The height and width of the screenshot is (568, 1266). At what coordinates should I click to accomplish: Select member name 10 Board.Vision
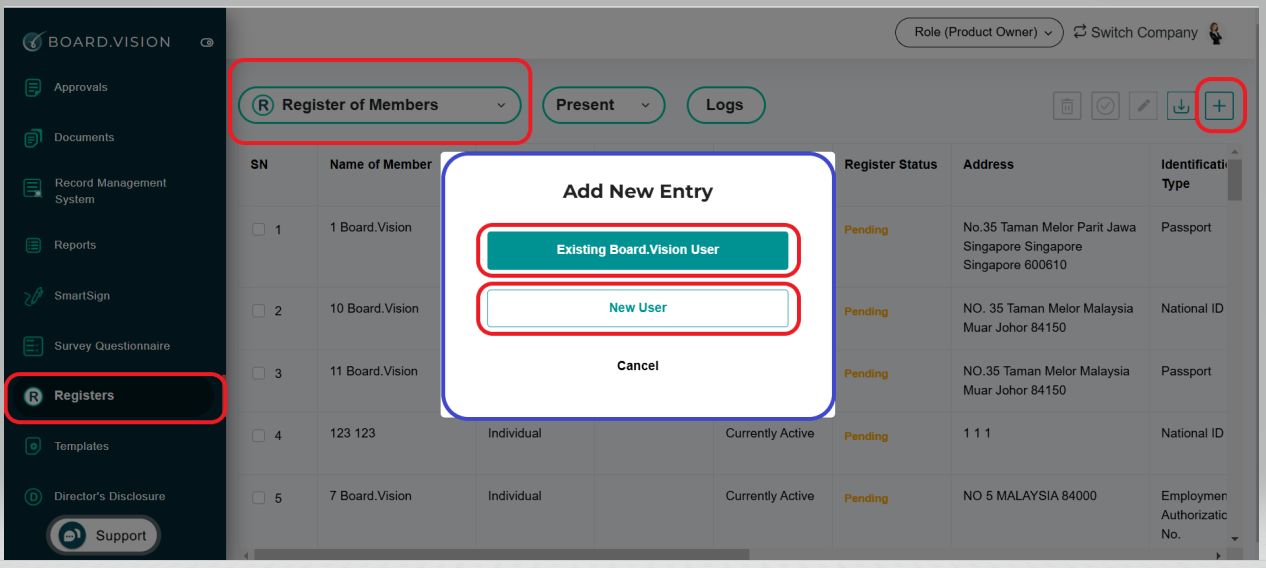tap(374, 309)
